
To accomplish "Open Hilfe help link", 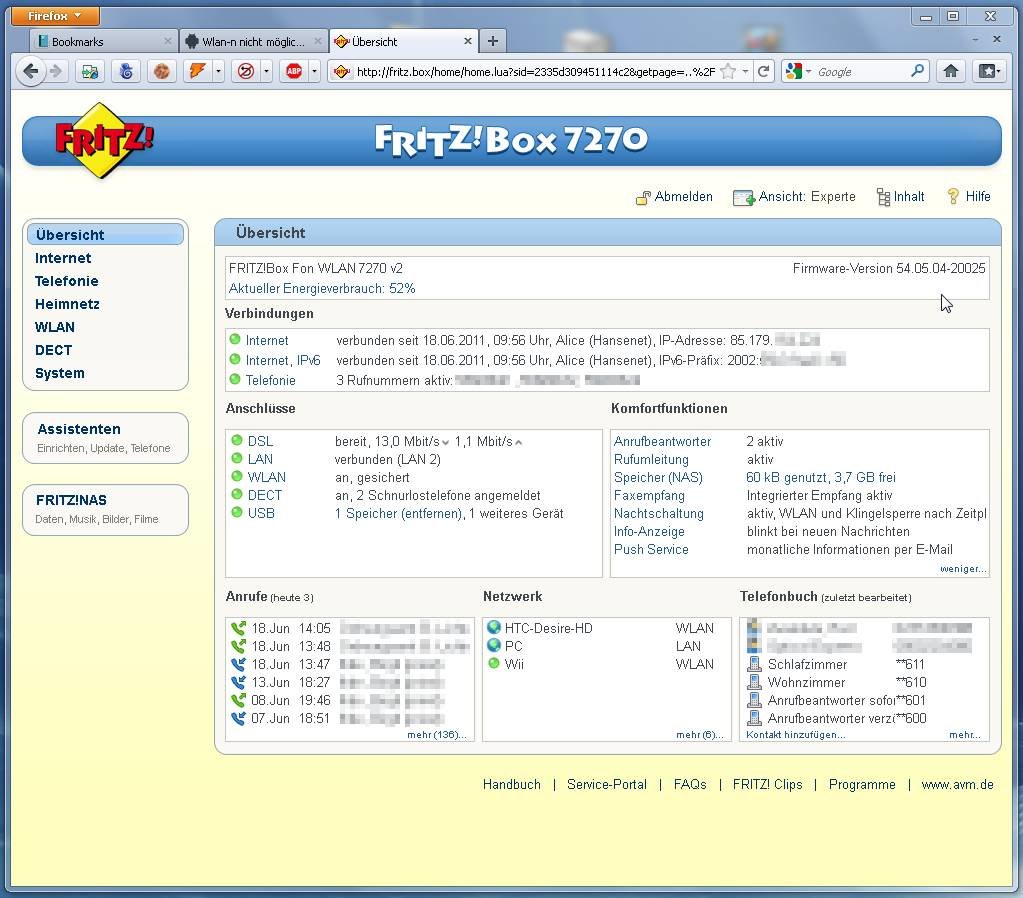I will (x=968, y=196).
